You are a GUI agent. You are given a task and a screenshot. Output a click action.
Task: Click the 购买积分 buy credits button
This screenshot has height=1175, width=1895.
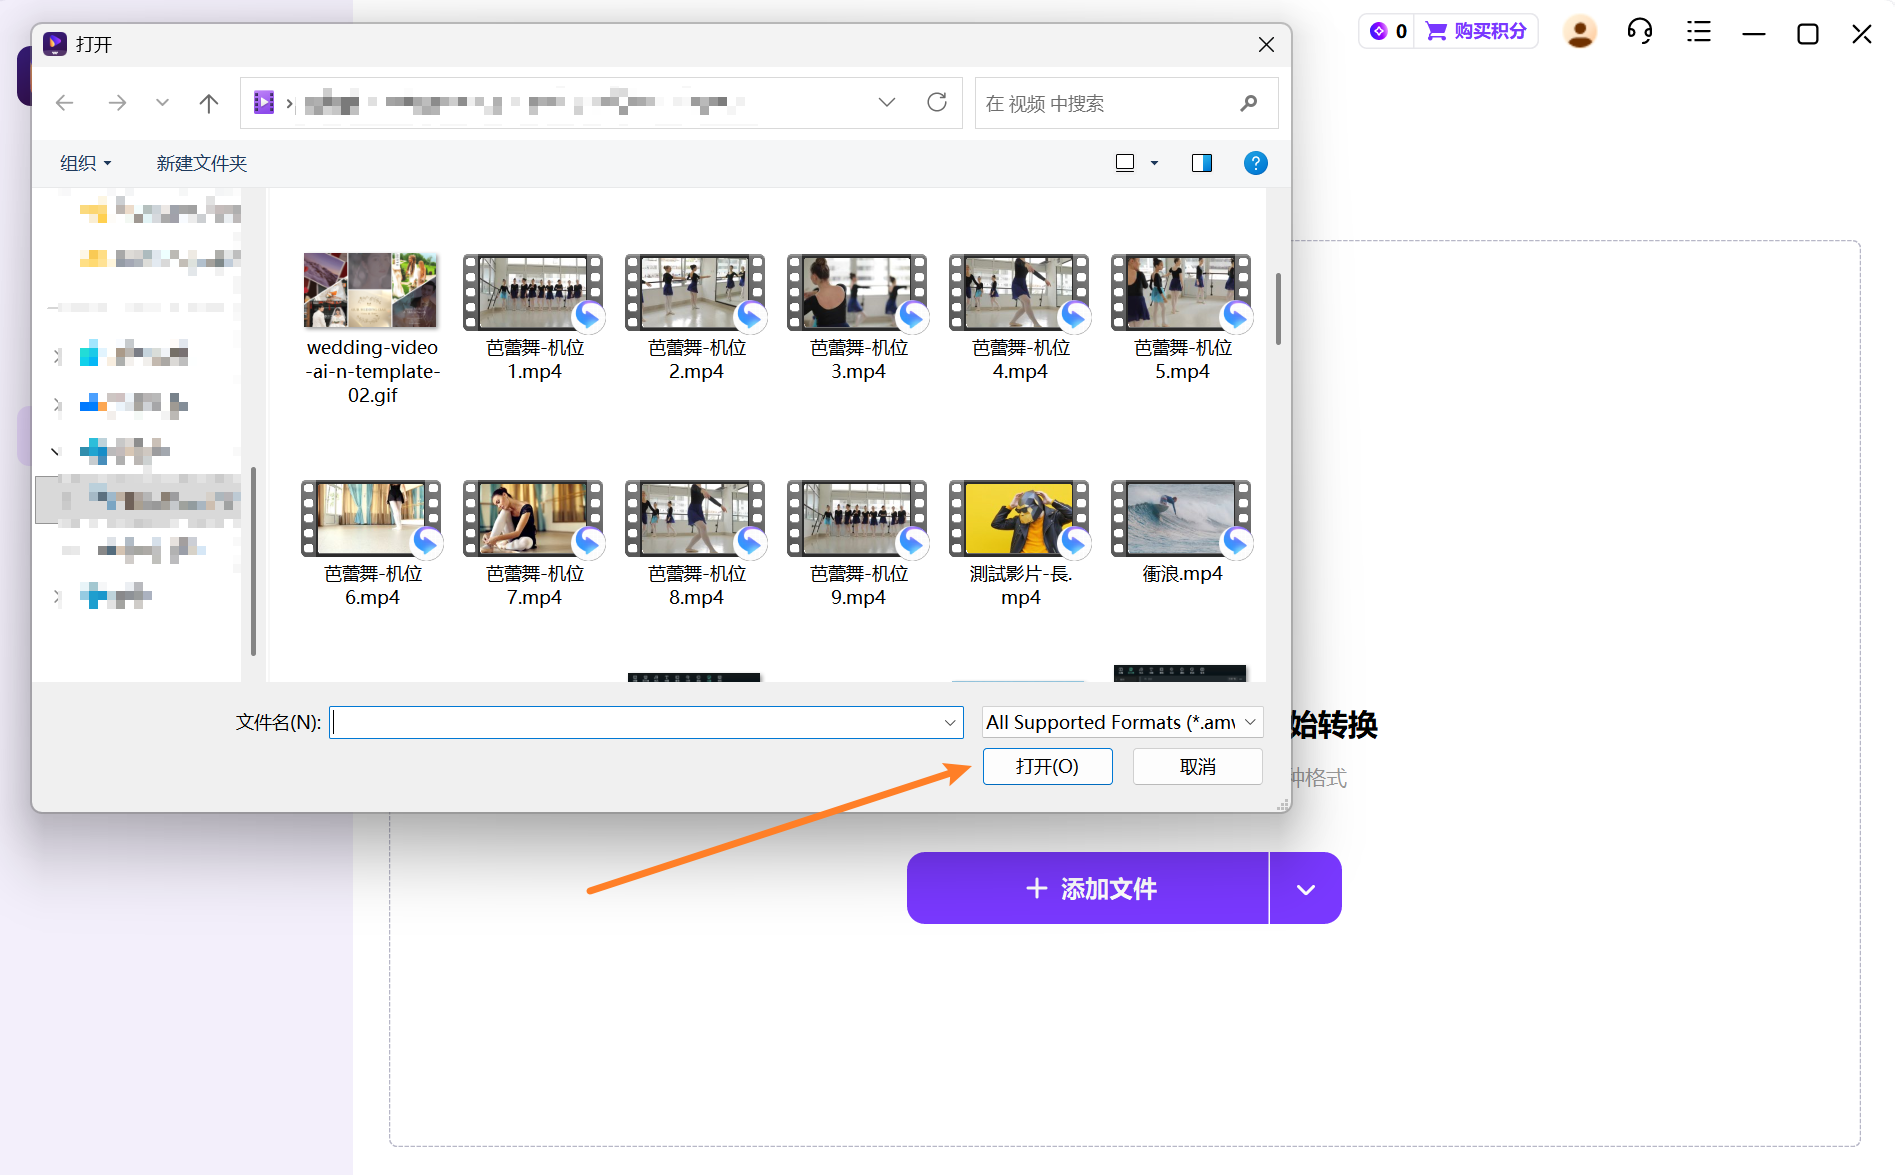click(1476, 32)
